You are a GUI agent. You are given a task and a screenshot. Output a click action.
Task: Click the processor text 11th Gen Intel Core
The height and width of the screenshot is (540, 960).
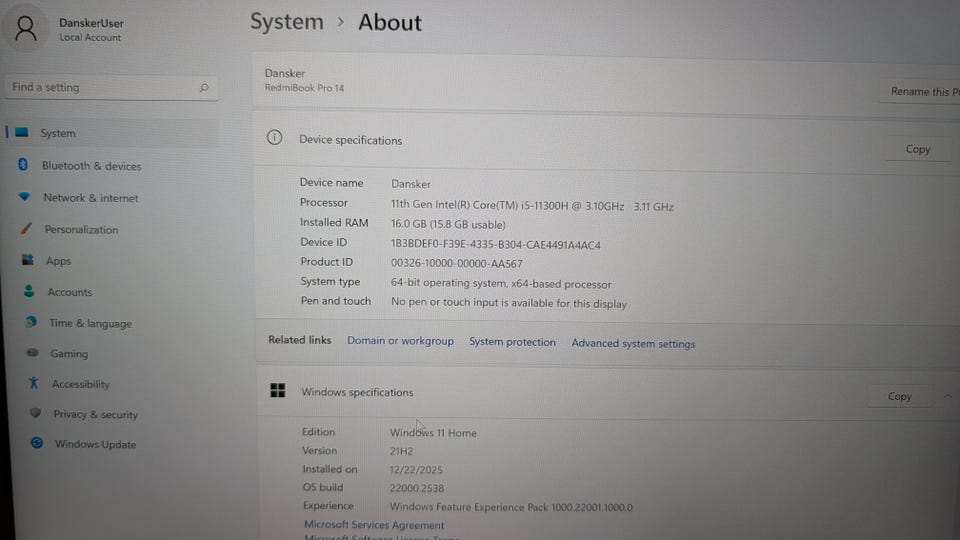(532, 206)
